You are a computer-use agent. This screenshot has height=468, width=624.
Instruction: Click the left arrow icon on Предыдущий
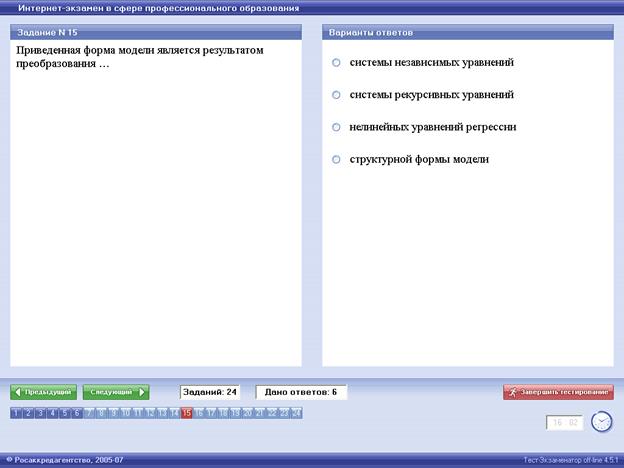pos(18,392)
